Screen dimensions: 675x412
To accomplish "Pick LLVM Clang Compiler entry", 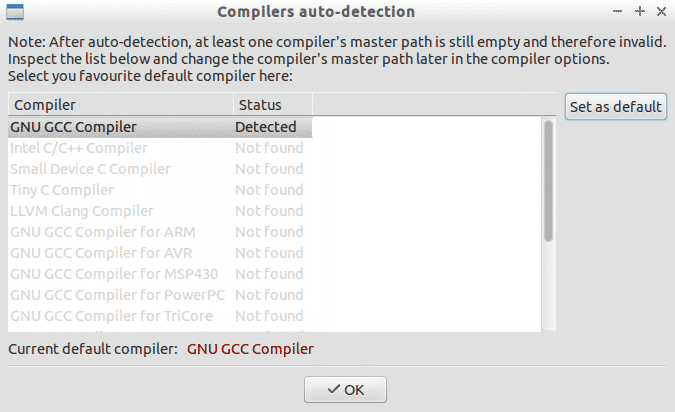I will click(82, 211).
